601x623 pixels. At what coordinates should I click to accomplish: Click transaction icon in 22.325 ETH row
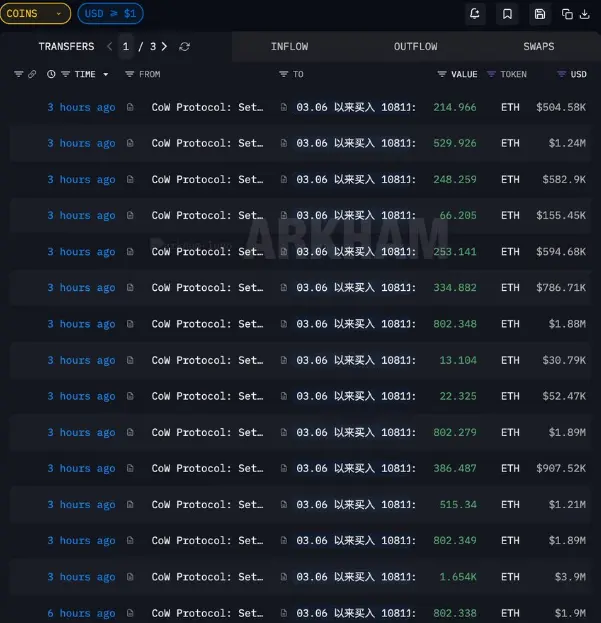[130, 396]
